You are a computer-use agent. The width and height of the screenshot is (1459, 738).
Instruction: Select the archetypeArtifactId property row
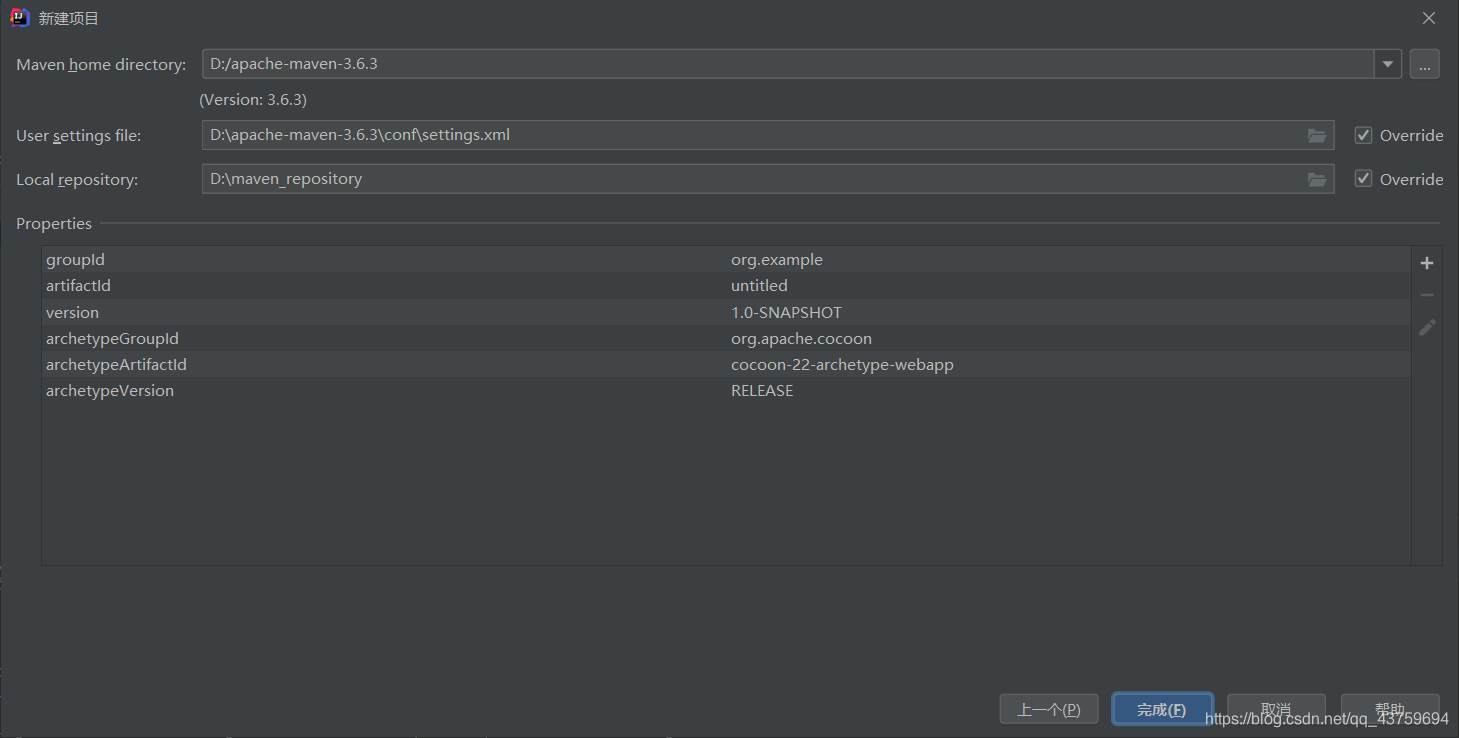[x=726, y=364]
